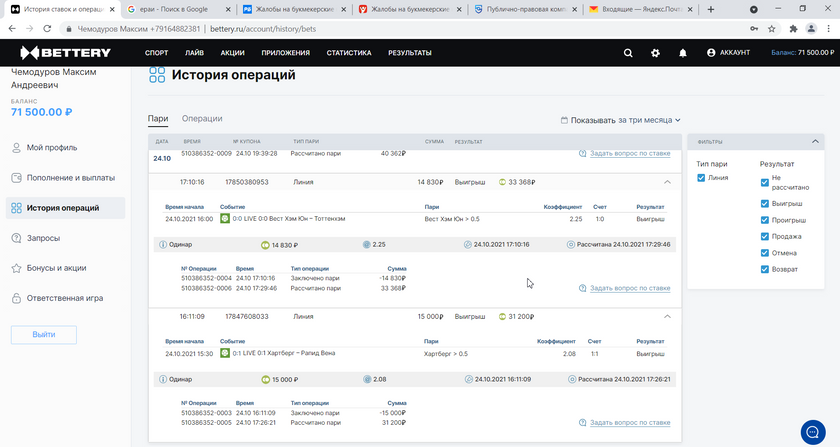Open СПОРТ menu item

click(x=156, y=53)
